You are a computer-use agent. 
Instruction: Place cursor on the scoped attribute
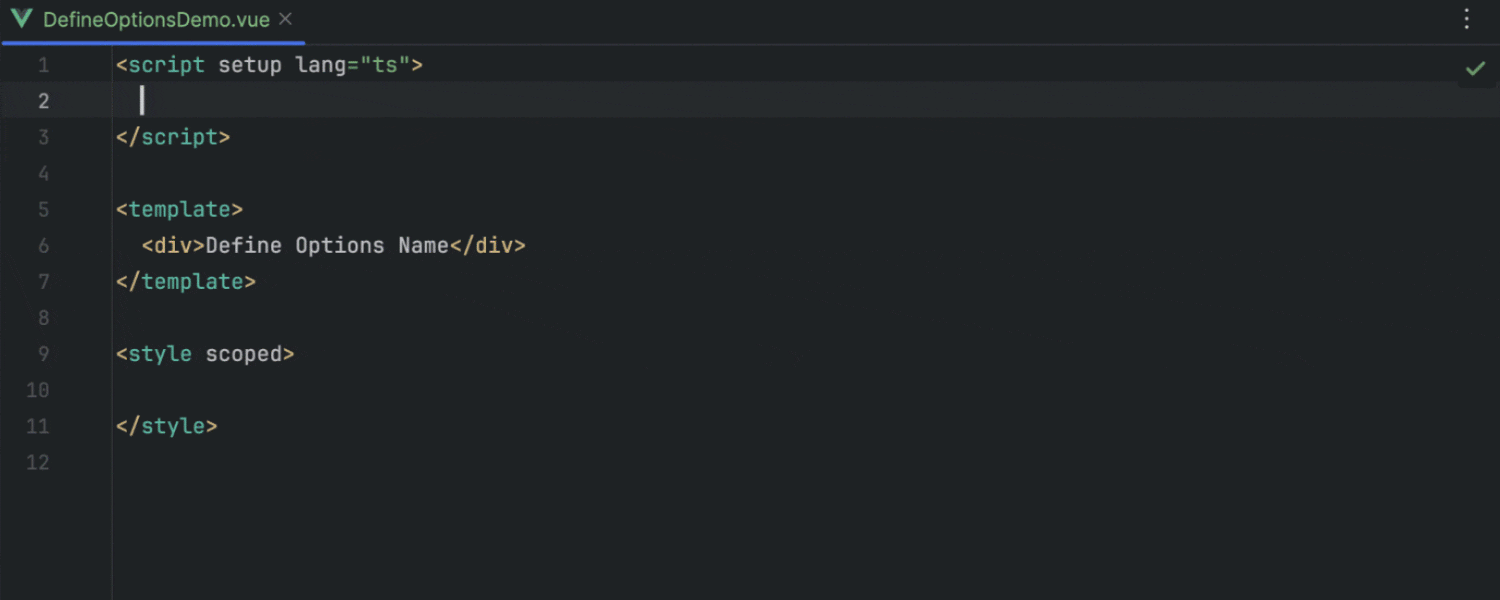[244, 354]
